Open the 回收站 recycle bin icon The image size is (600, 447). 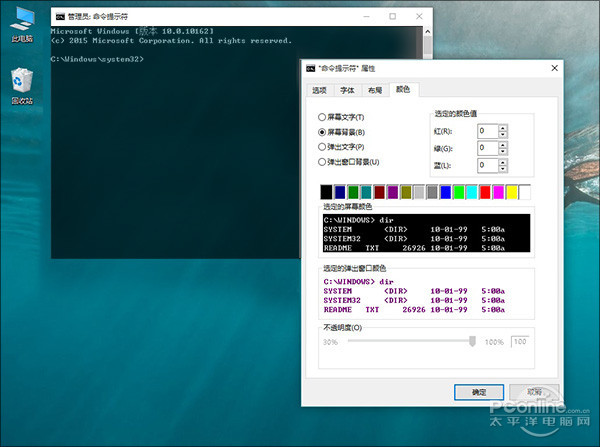point(22,86)
